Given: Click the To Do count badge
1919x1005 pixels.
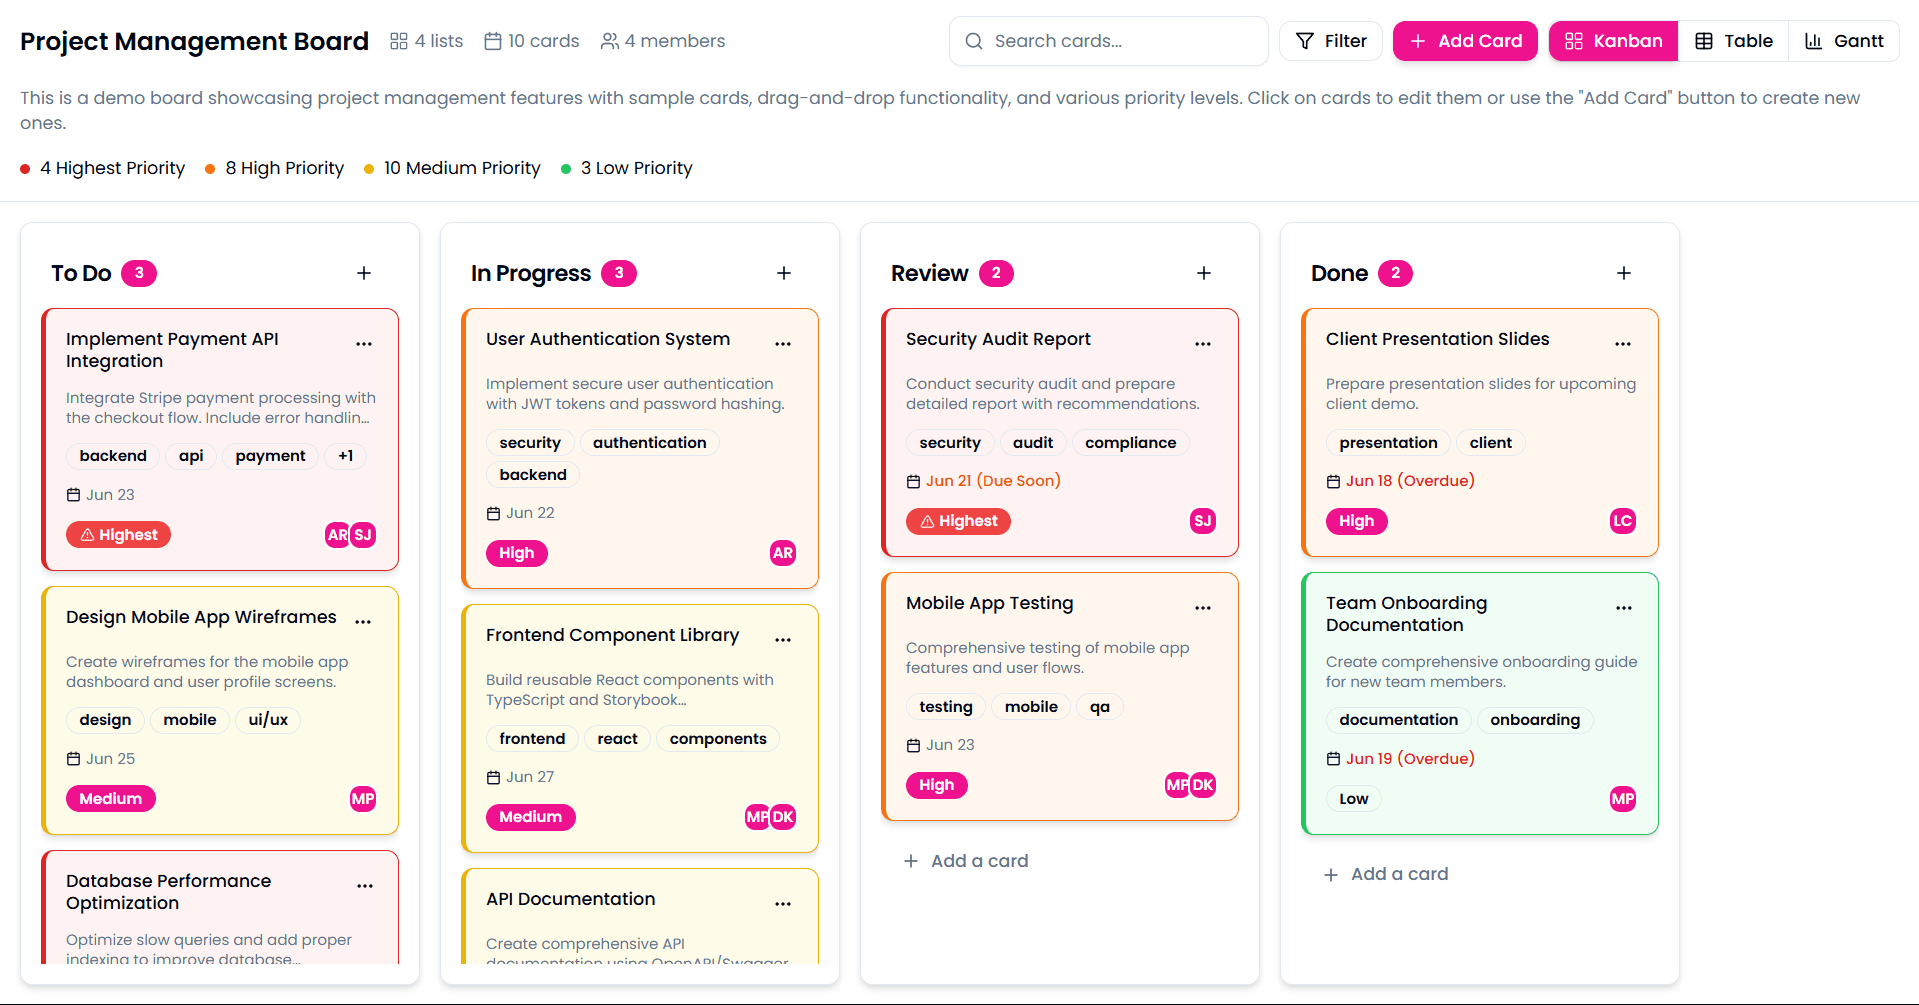Looking at the screenshot, I should pos(139,273).
